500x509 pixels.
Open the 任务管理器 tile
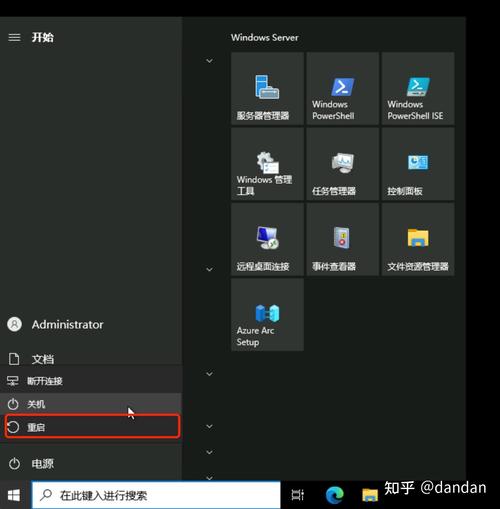coord(343,164)
